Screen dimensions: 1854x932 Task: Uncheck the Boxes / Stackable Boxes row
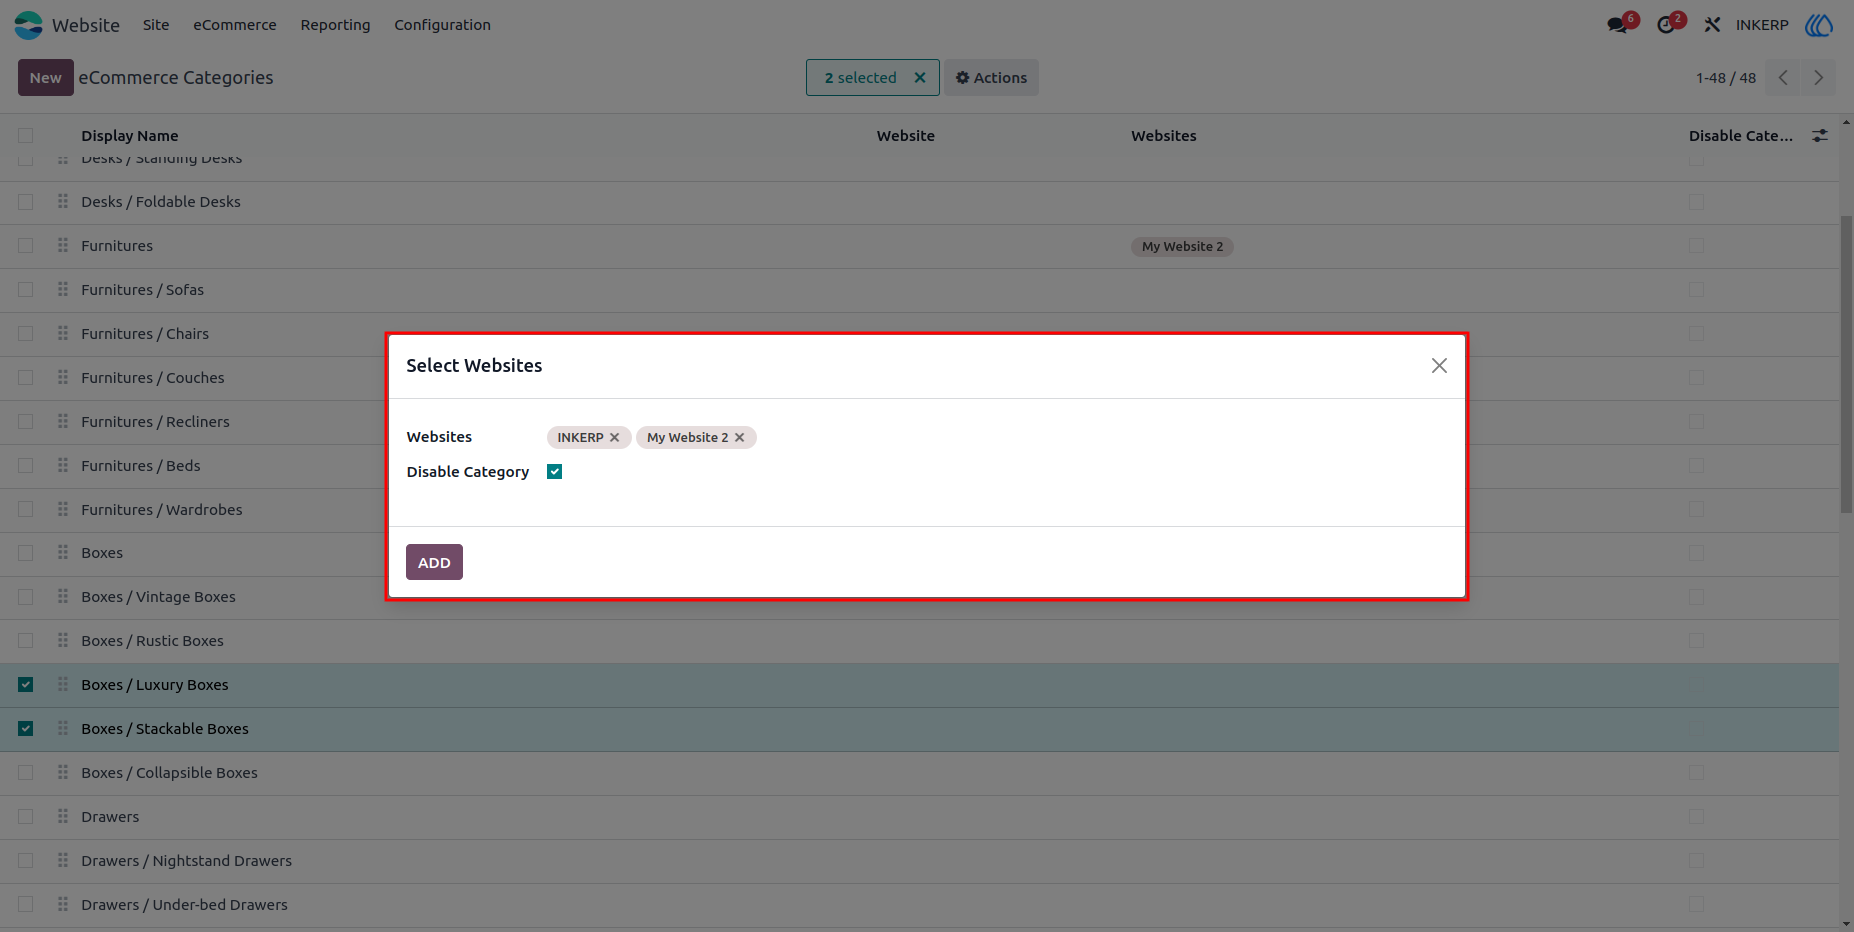pos(26,729)
